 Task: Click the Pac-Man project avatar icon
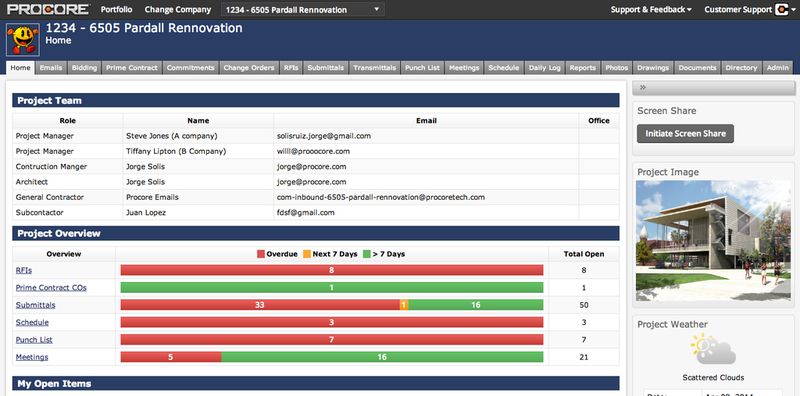[22, 39]
